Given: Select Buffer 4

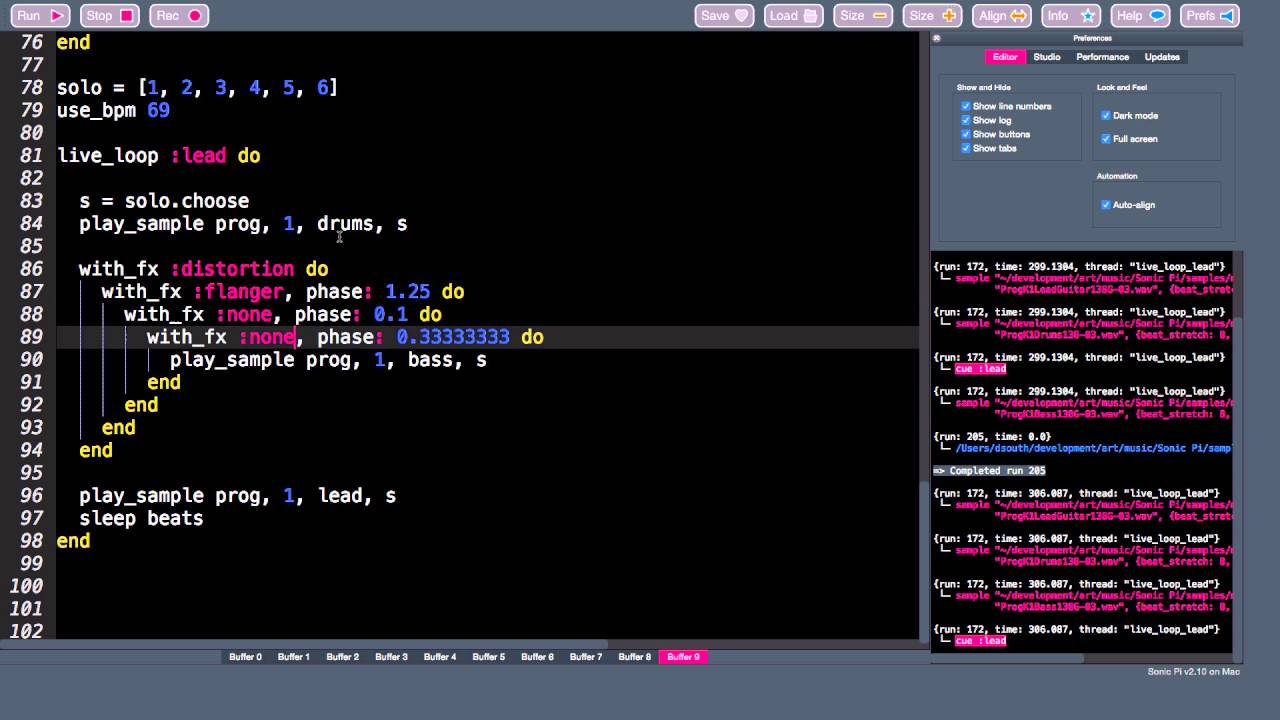Looking at the screenshot, I should point(440,657).
